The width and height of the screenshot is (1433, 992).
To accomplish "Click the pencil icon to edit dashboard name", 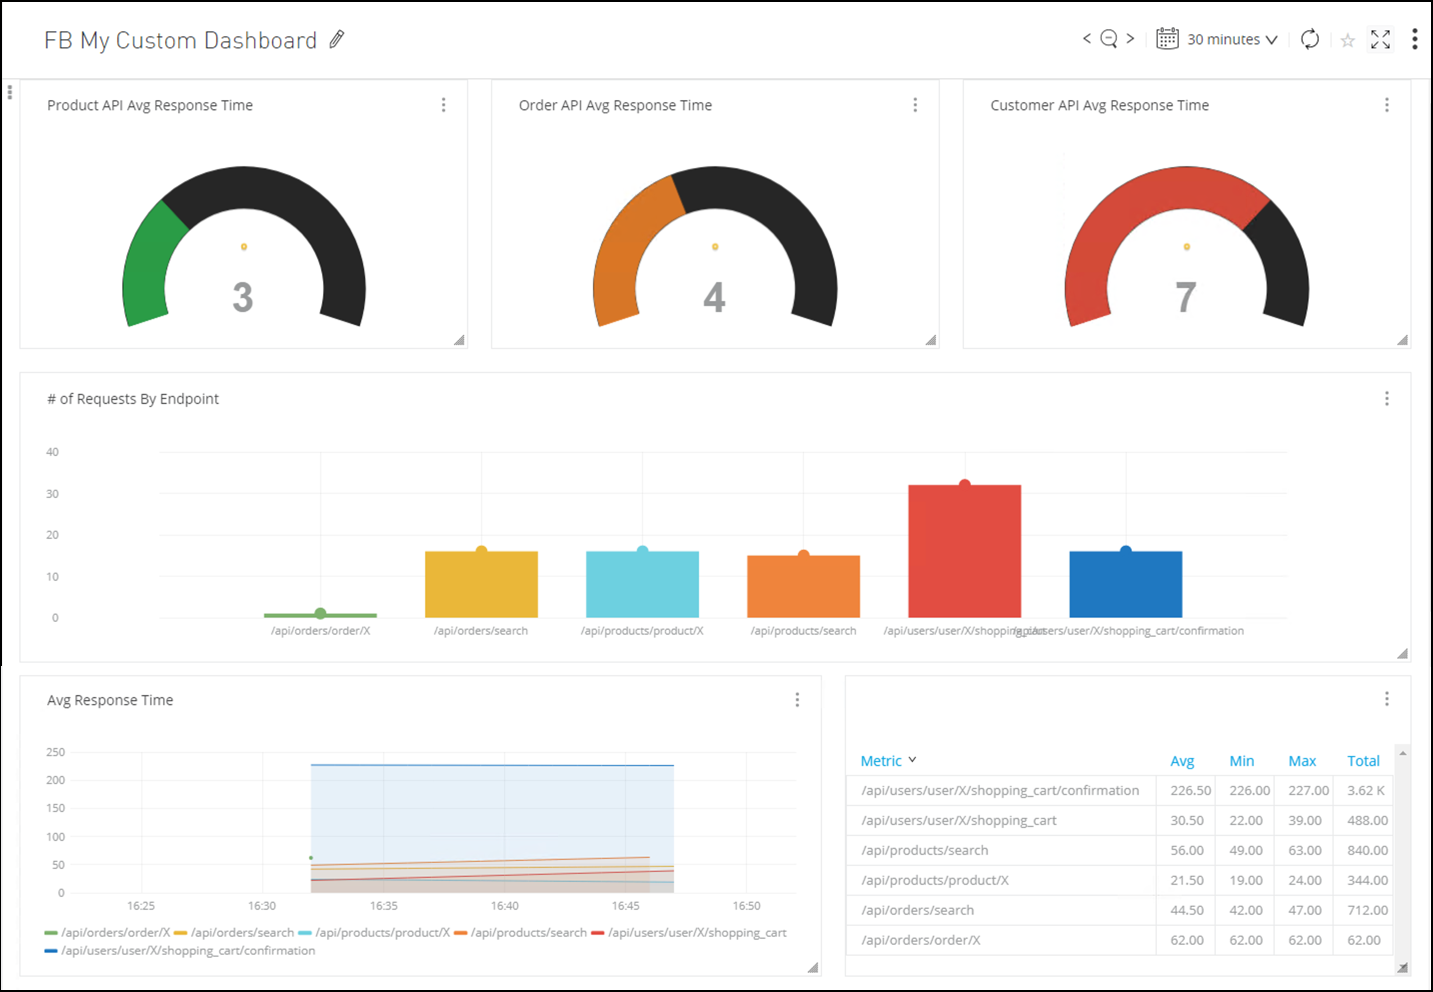I will pyautogui.click(x=337, y=40).
